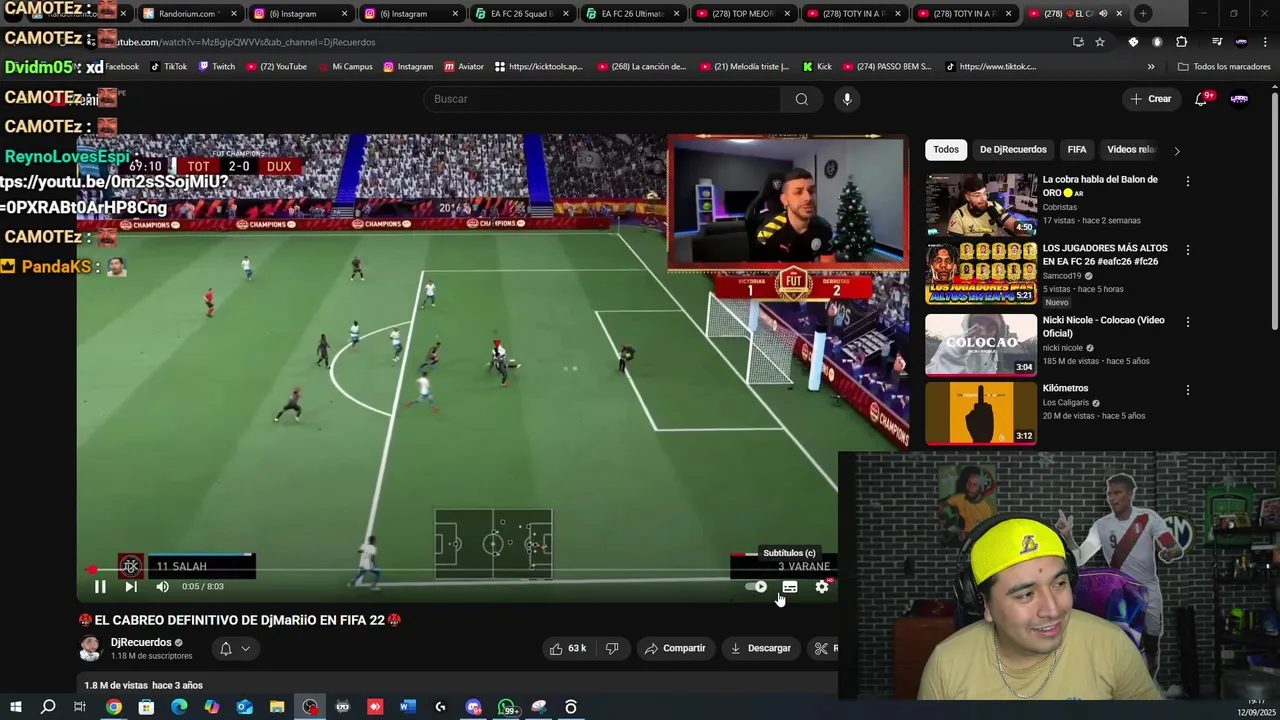
Task: Open File Explorer from the taskbar
Action: coord(277,707)
